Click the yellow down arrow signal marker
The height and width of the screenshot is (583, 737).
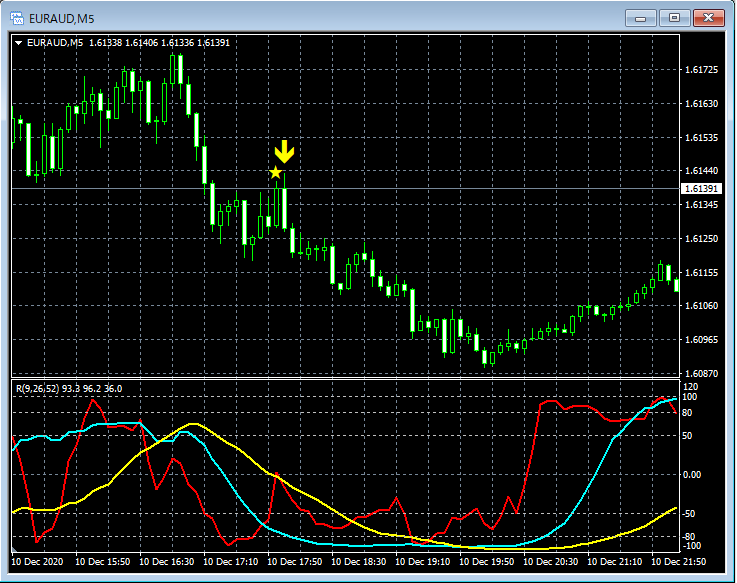coord(285,152)
